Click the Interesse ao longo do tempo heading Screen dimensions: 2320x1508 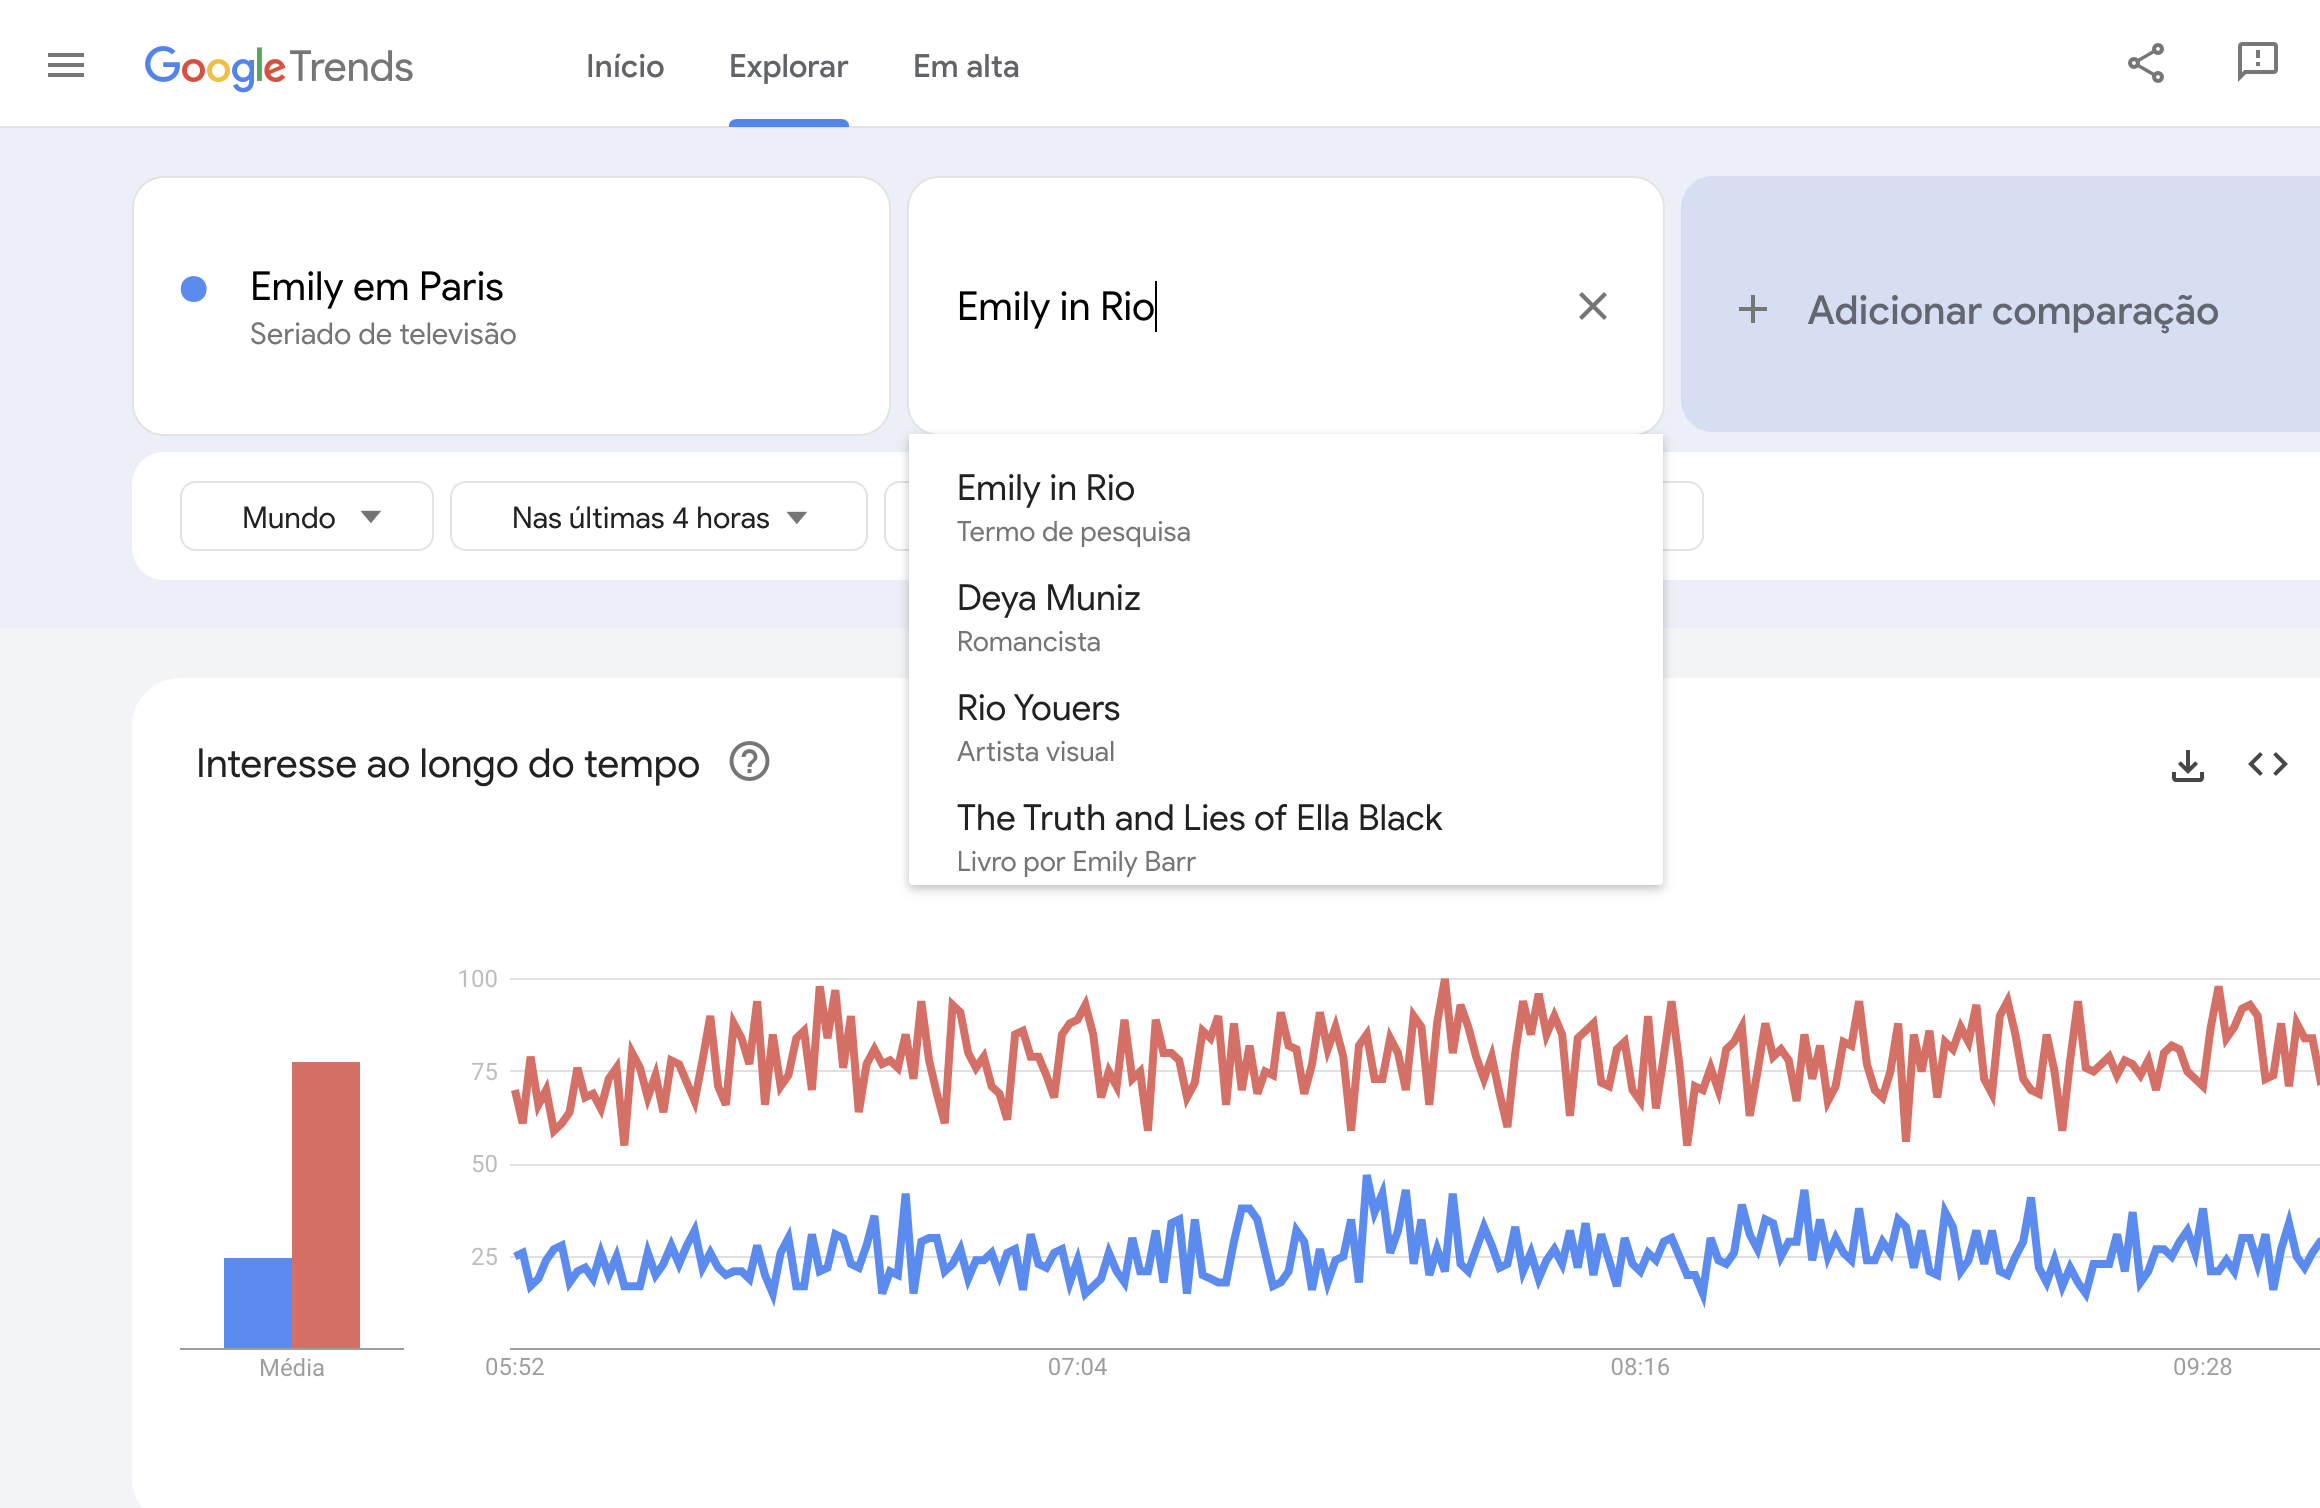[447, 764]
